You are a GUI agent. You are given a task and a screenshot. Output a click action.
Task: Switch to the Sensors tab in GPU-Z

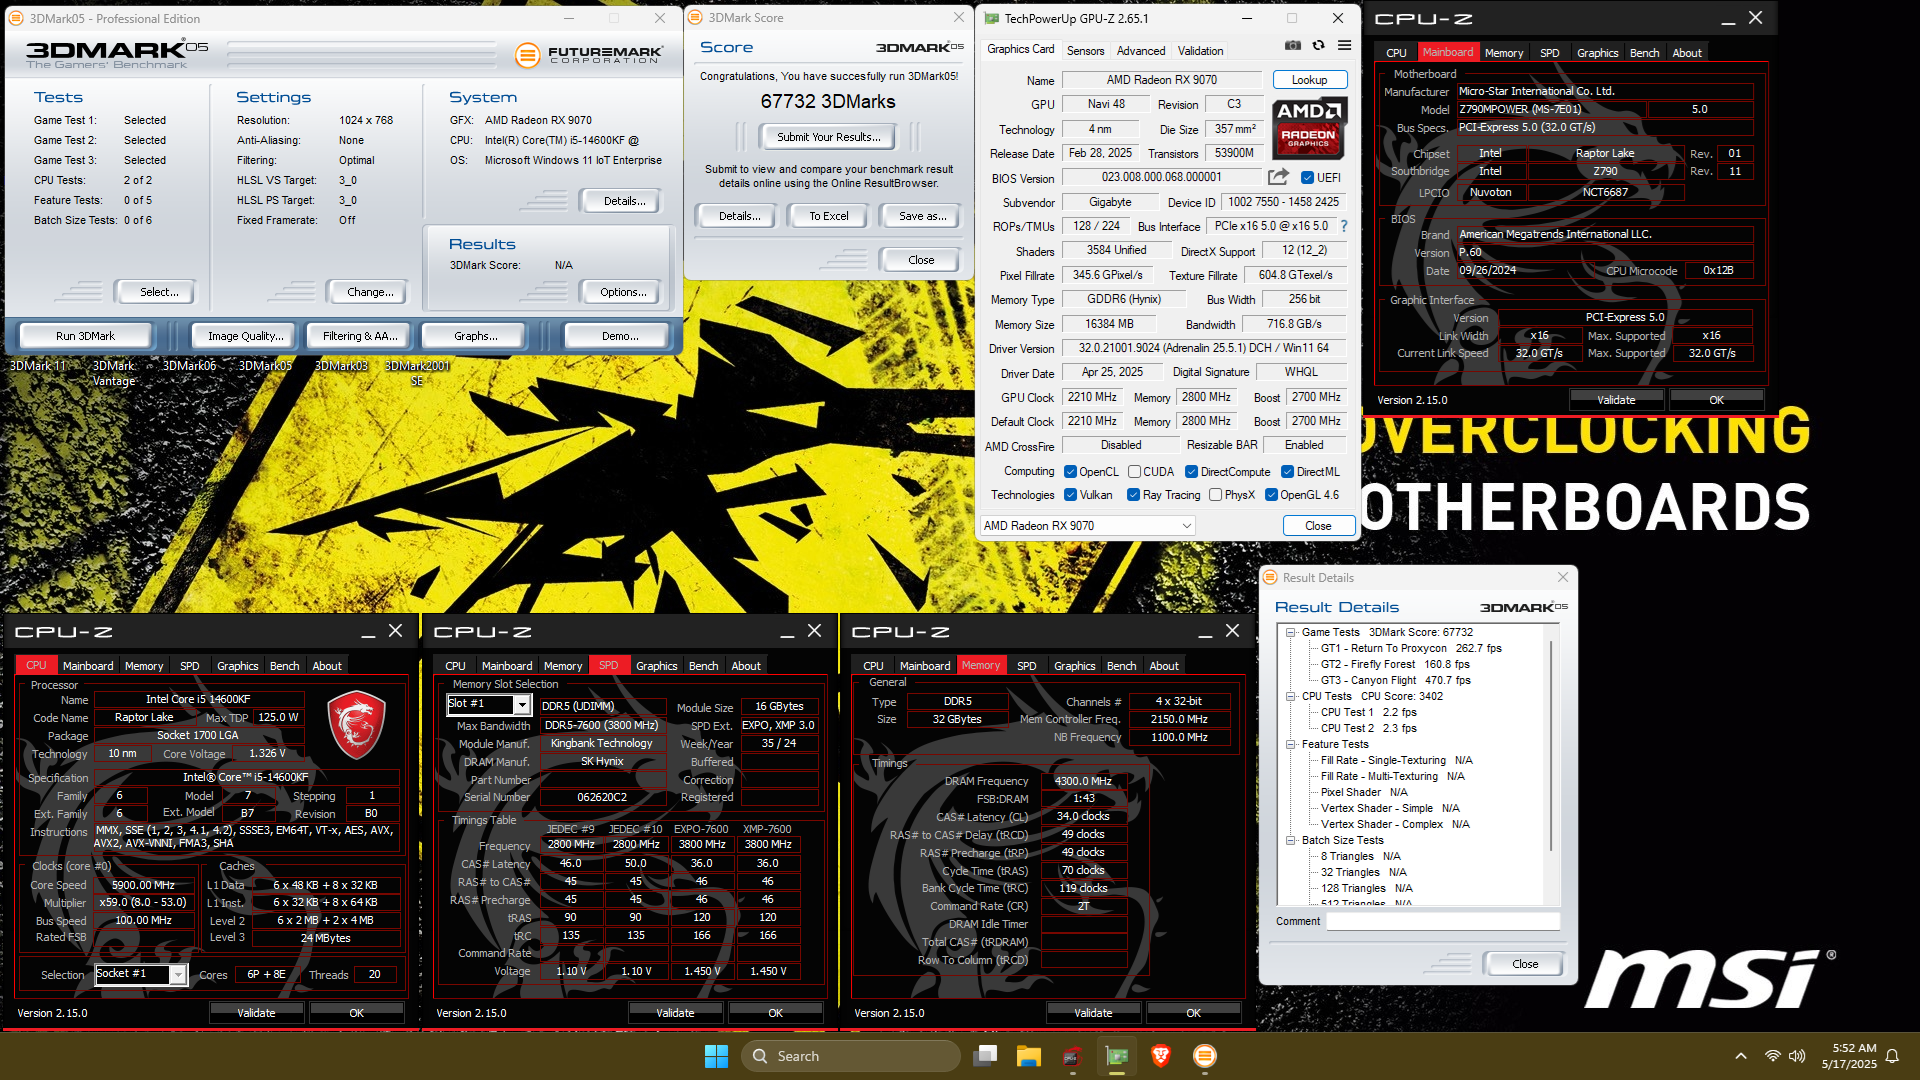[x=1085, y=51]
